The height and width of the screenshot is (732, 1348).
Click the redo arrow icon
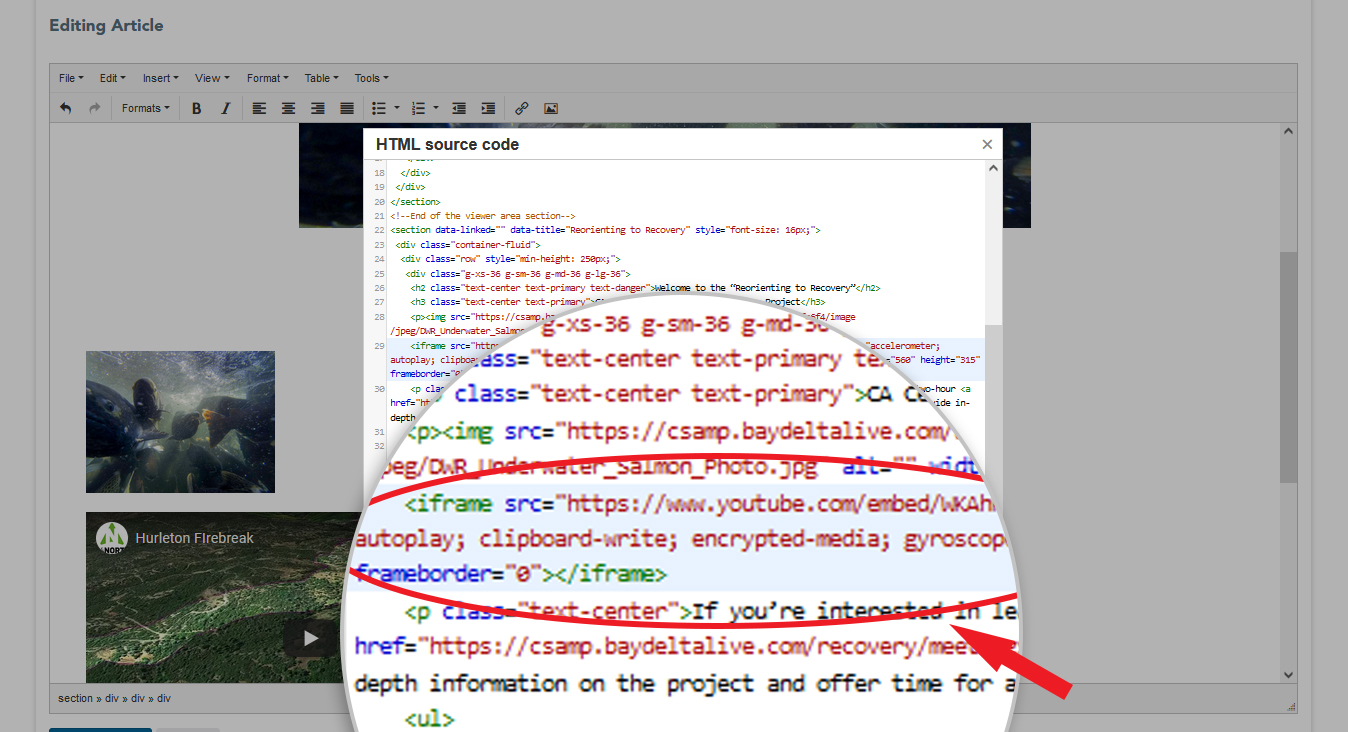(x=95, y=108)
